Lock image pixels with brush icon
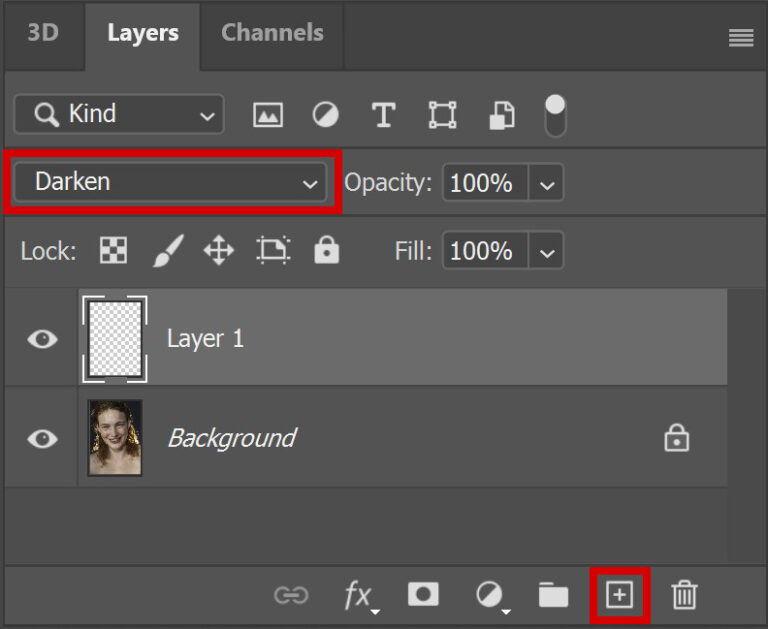Screen dimensions: 768x629 click(x=167, y=251)
